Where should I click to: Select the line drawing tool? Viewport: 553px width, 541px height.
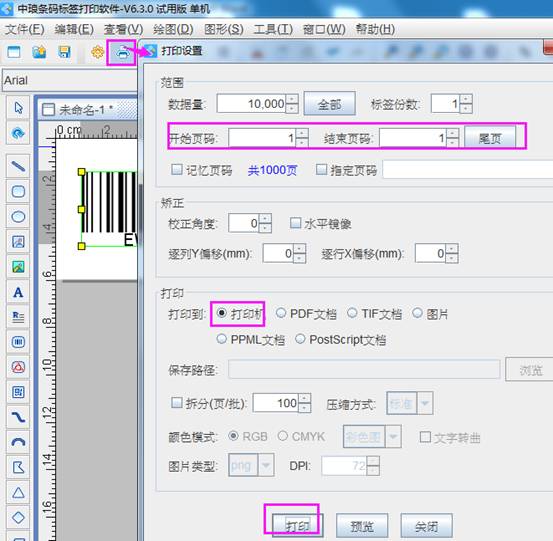tap(18, 166)
